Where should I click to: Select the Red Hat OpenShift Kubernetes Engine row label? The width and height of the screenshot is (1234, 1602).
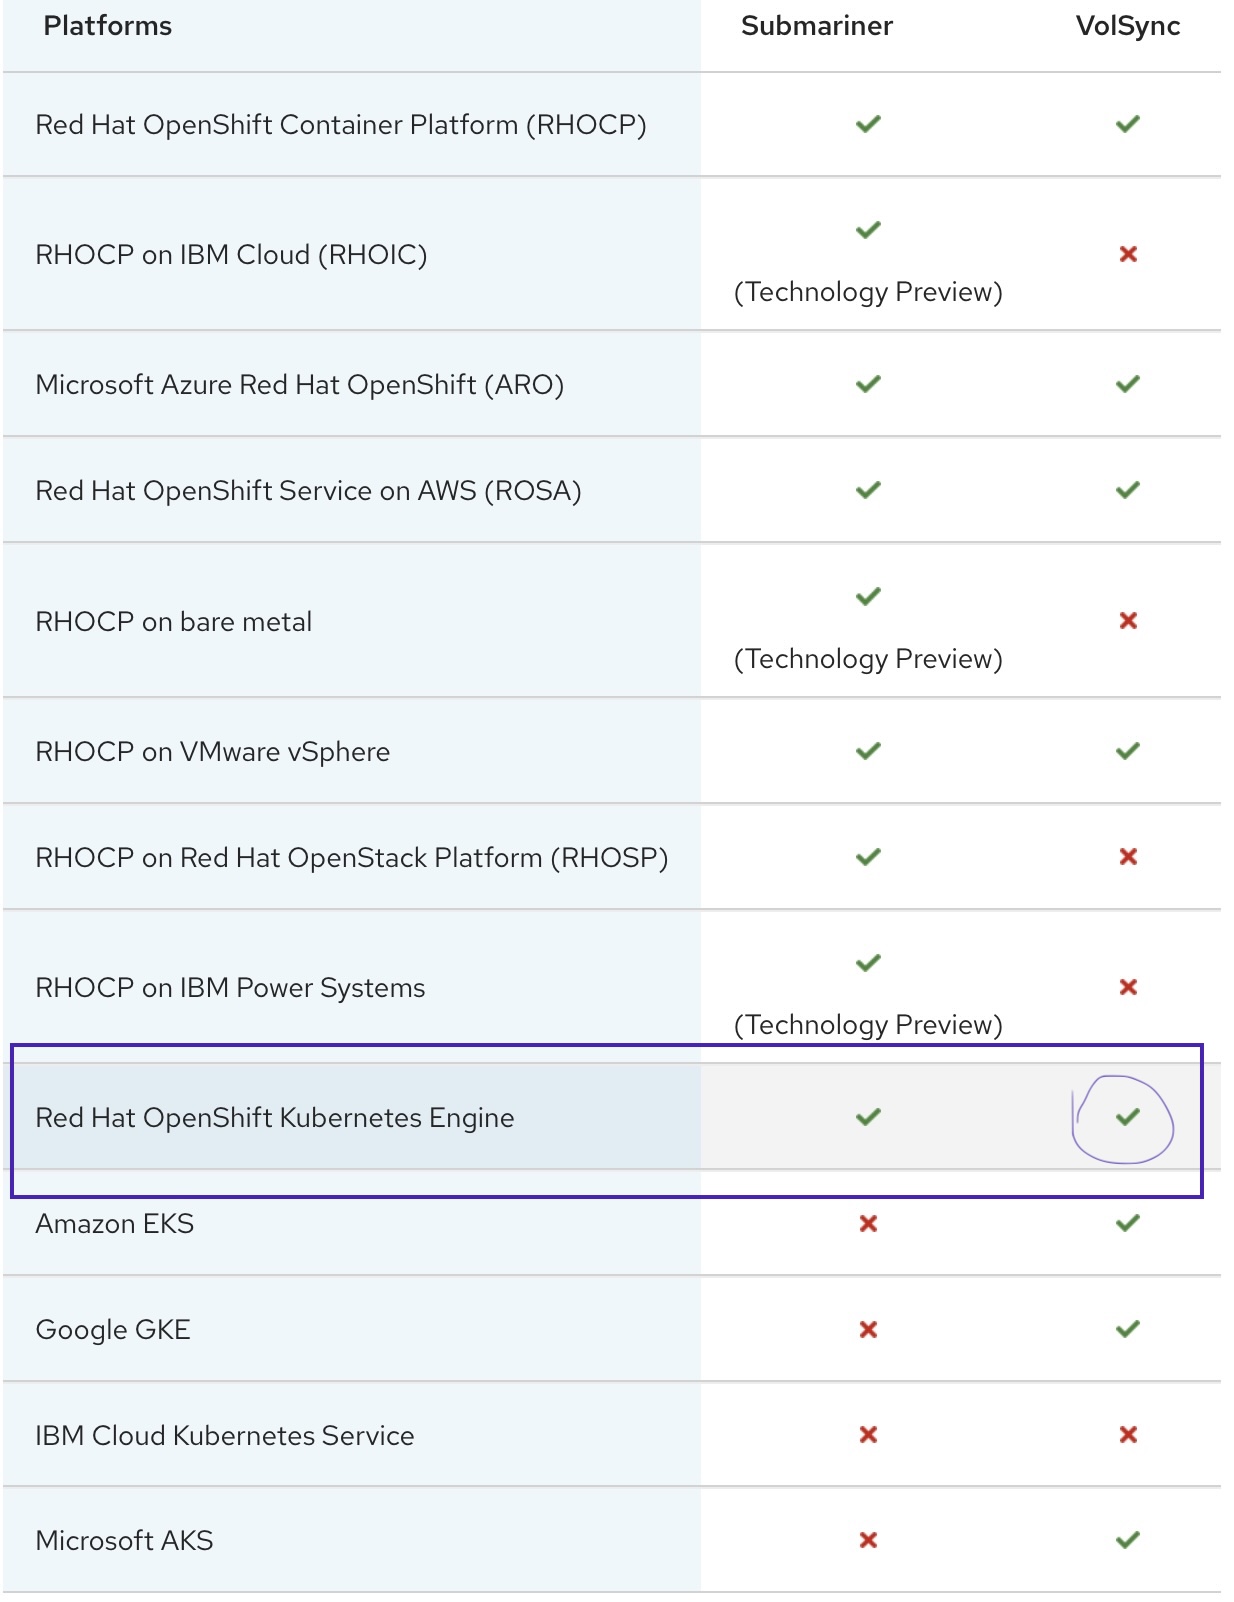pos(275,1118)
